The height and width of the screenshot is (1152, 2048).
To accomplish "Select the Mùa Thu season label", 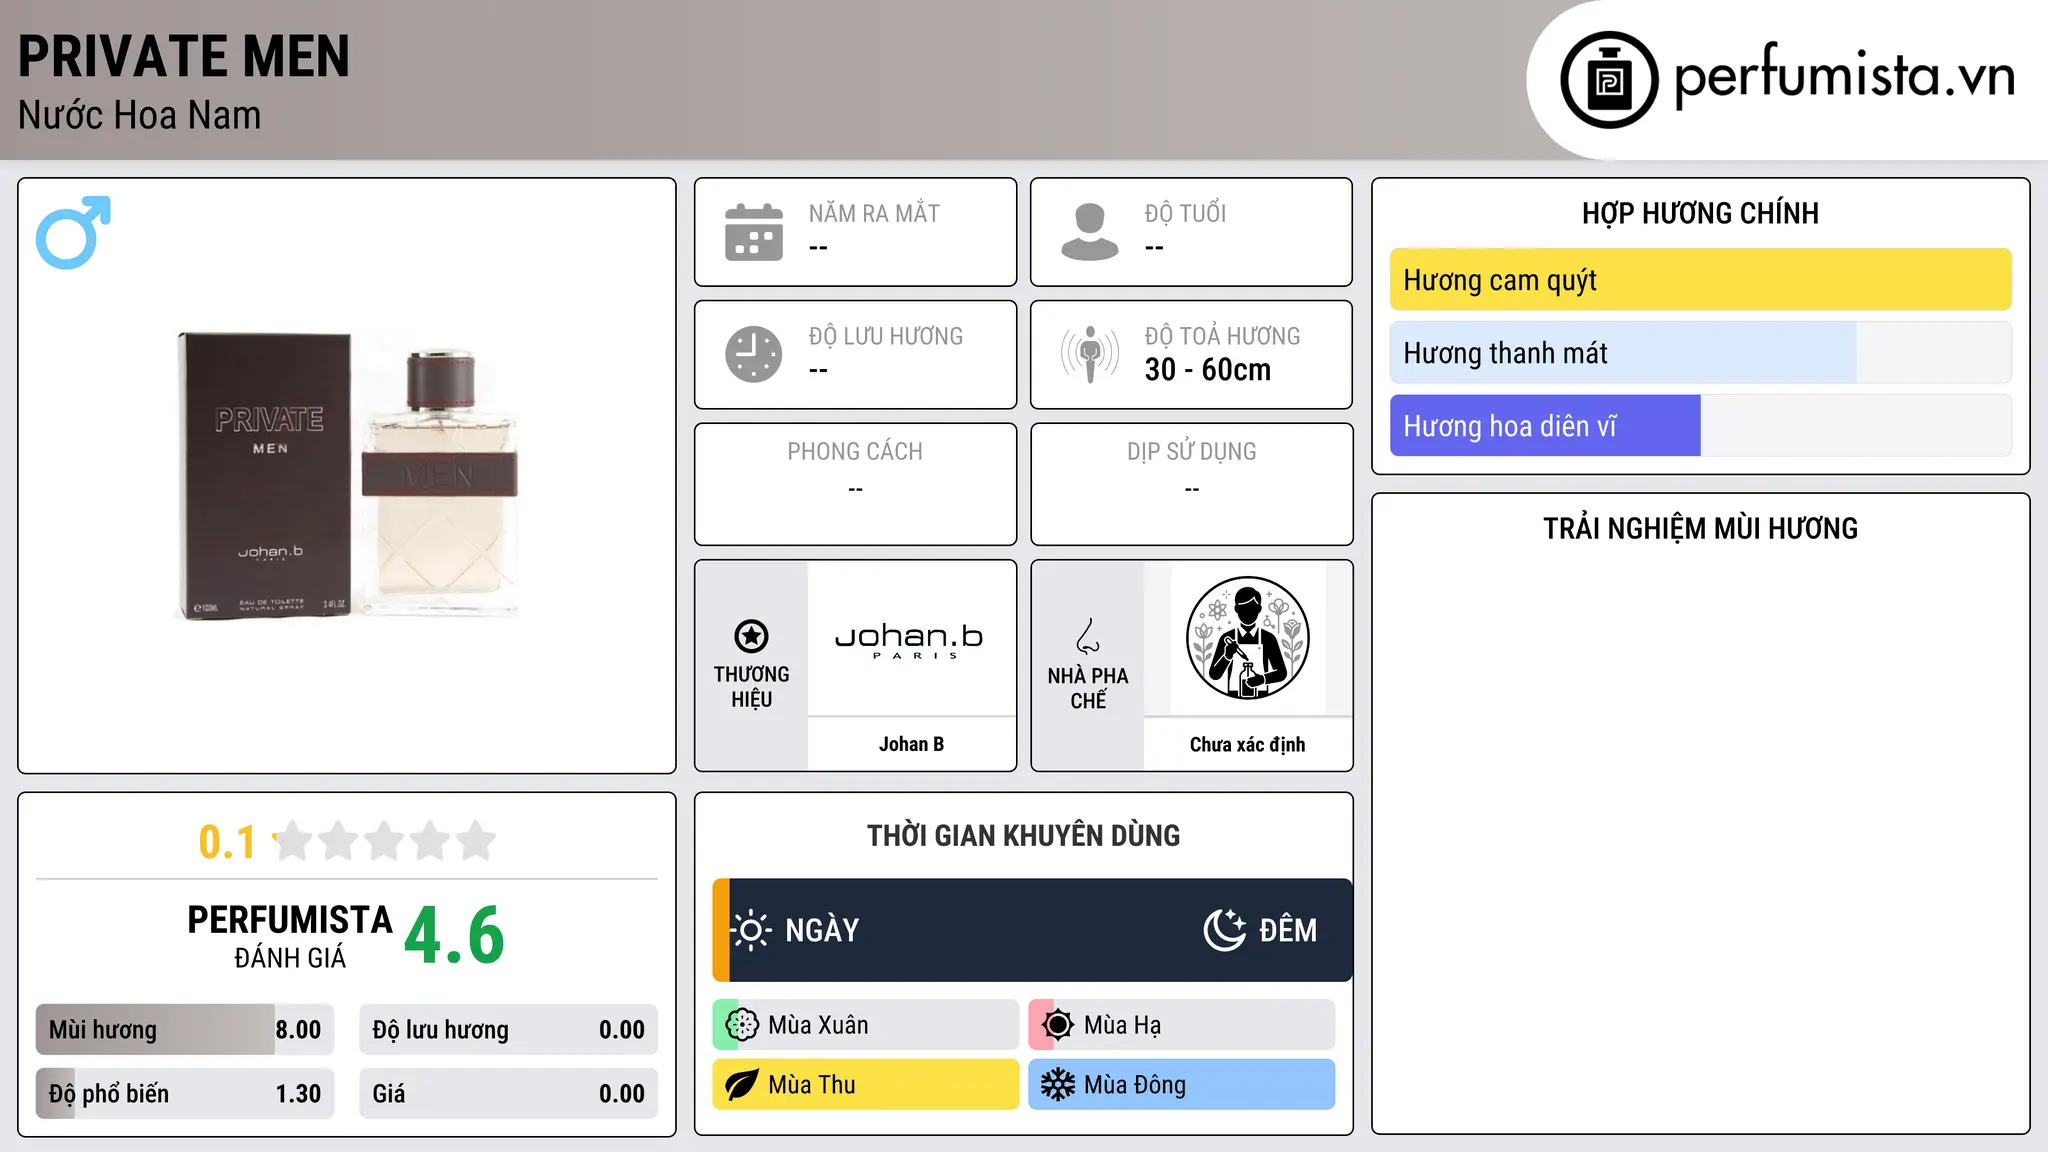I will point(812,1085).
